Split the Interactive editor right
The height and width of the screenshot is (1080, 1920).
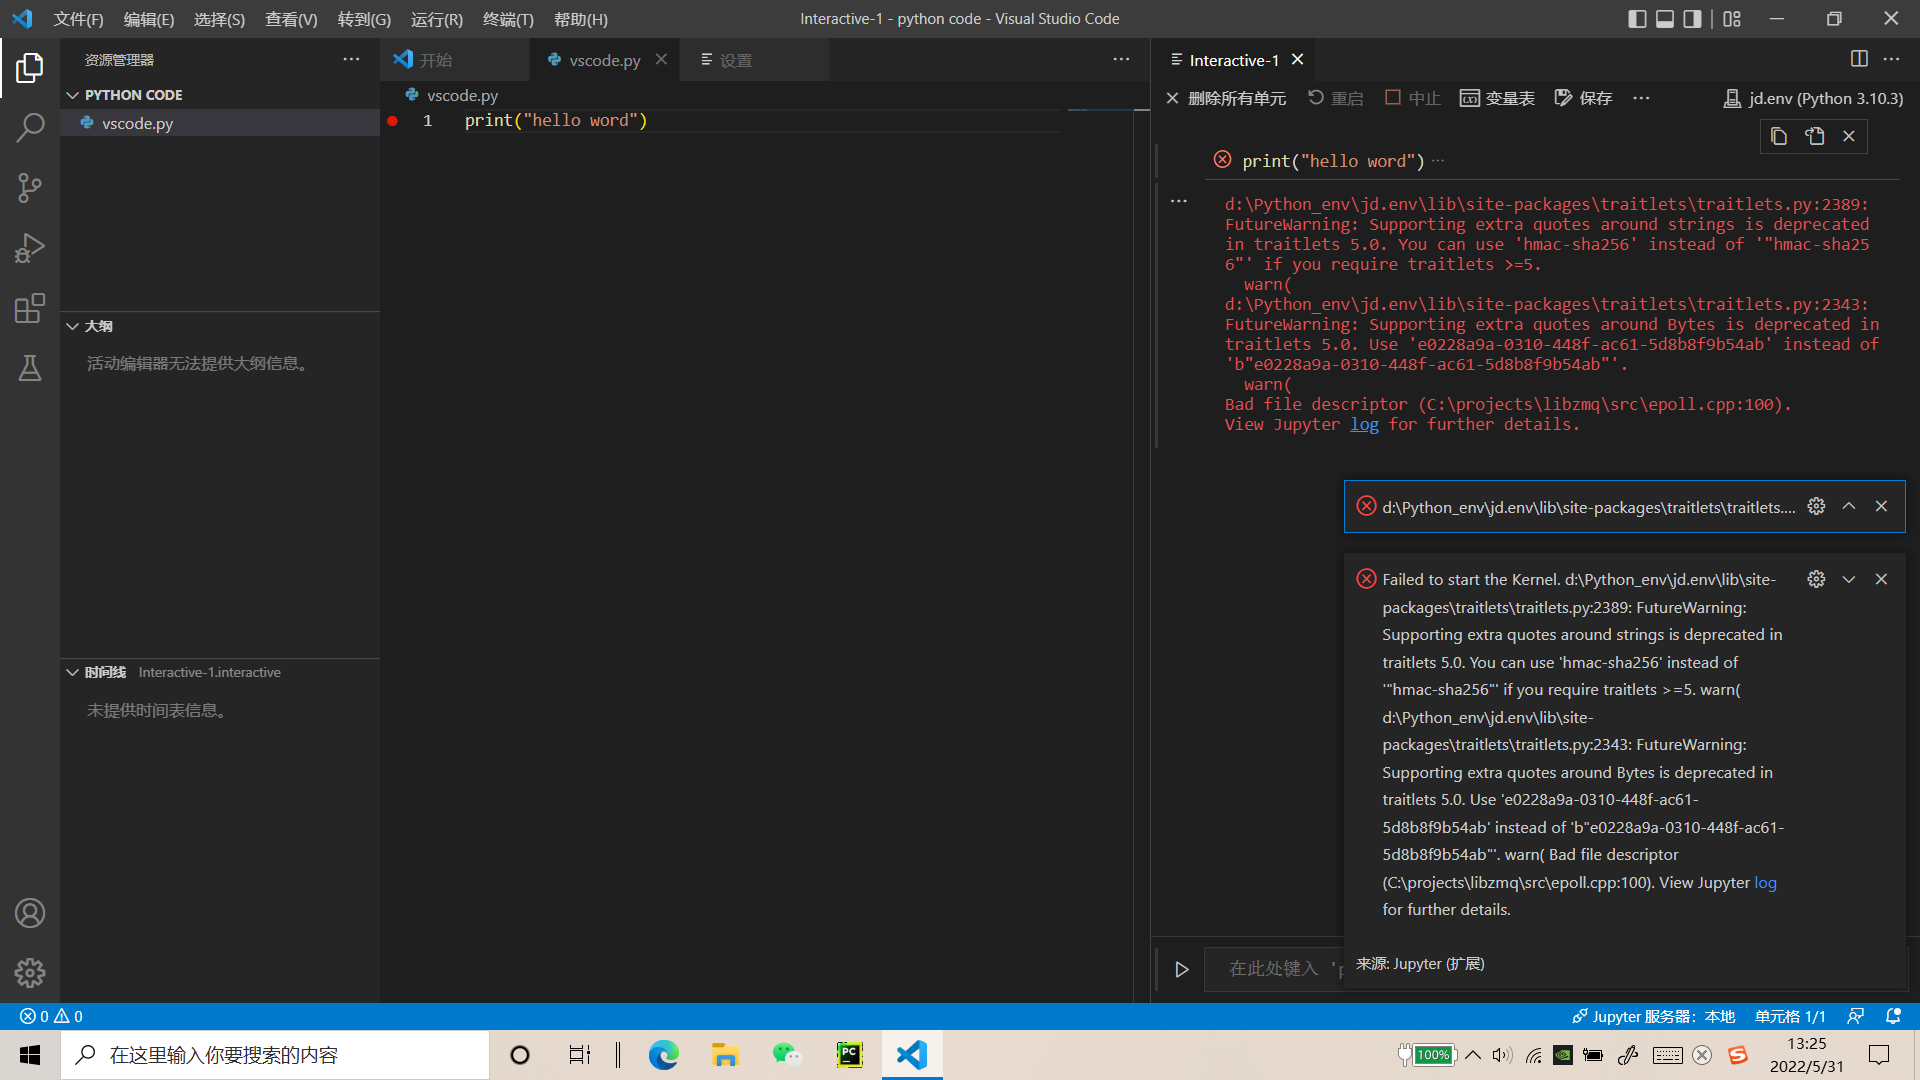[x=1859, y=59]
